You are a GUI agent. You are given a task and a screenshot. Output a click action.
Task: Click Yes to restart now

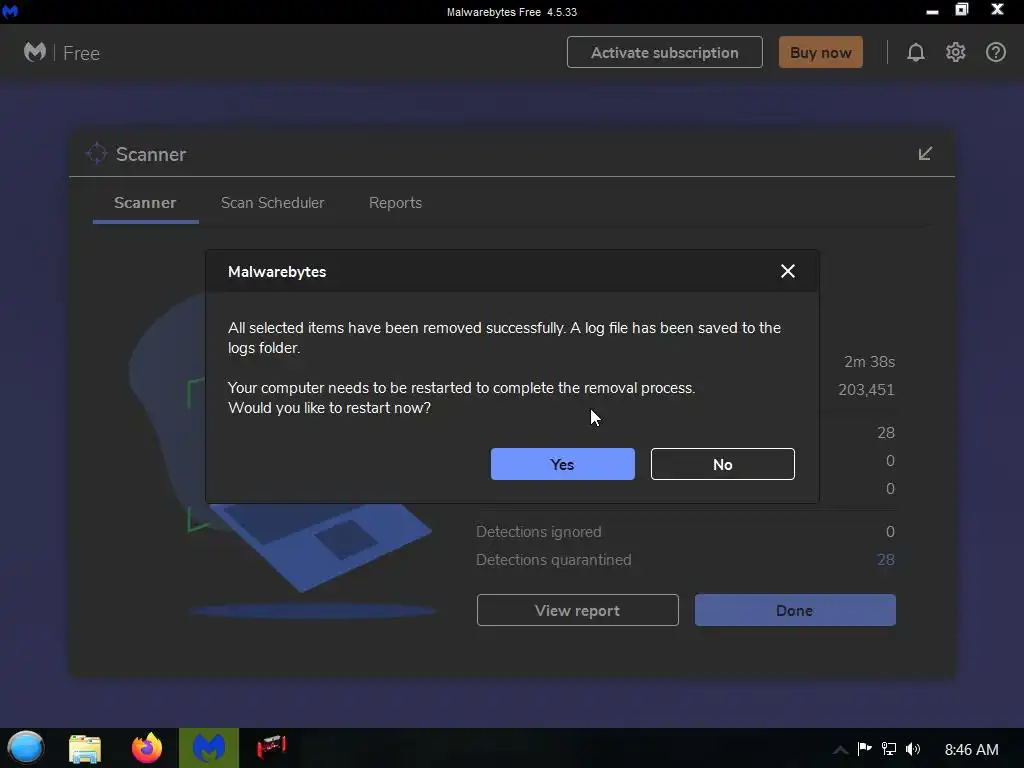pos(562,464)
